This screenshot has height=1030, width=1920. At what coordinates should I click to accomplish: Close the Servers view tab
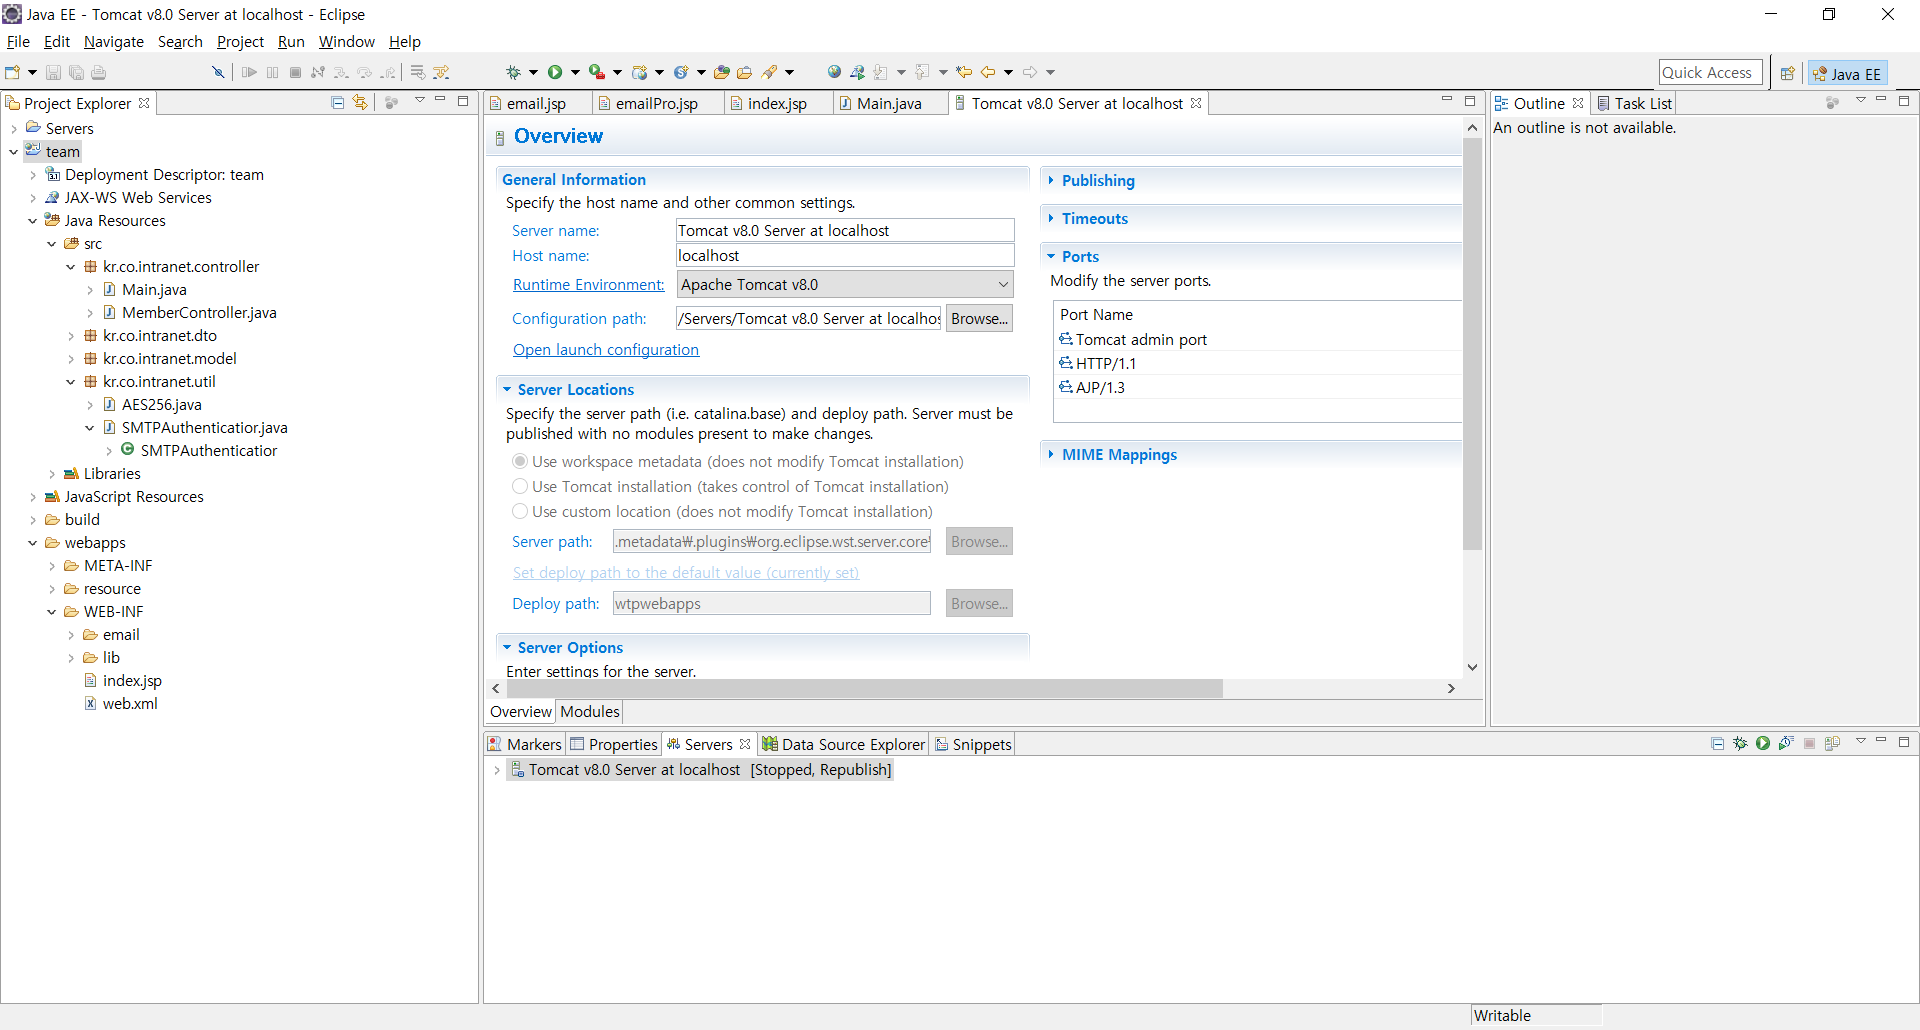pos(745,744)
